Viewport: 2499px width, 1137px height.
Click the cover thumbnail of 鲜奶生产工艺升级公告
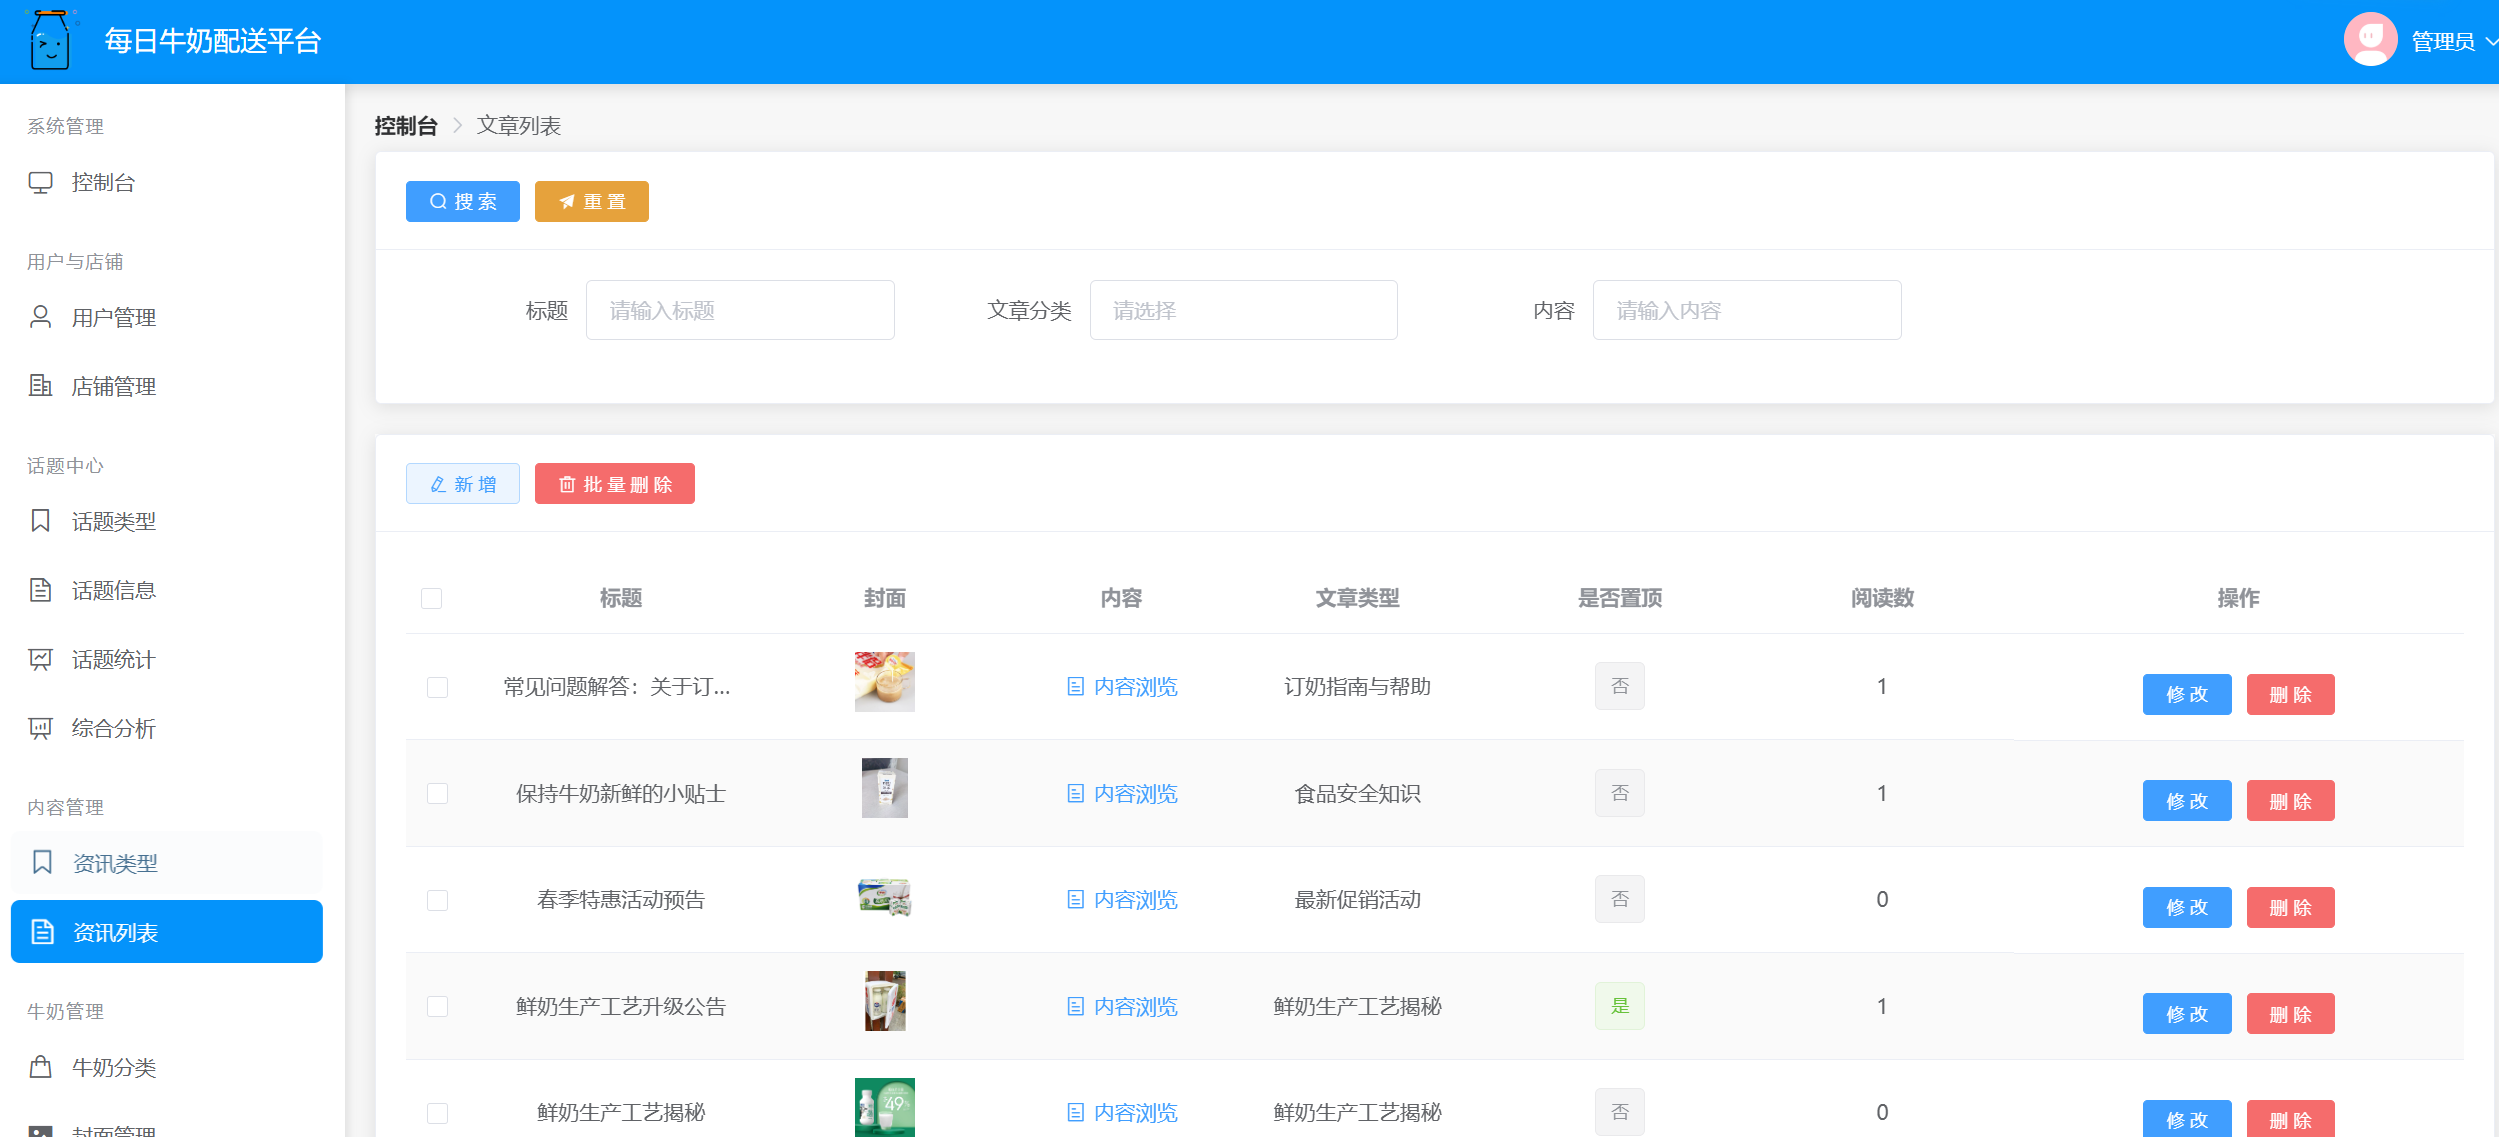[884, 1000]
